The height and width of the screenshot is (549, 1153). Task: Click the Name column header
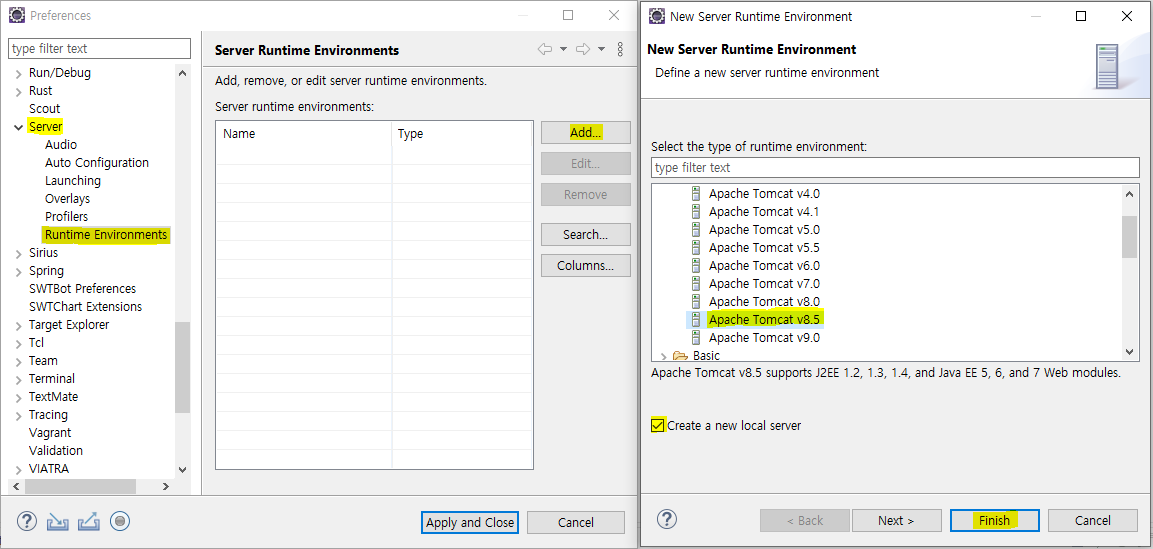304,134
